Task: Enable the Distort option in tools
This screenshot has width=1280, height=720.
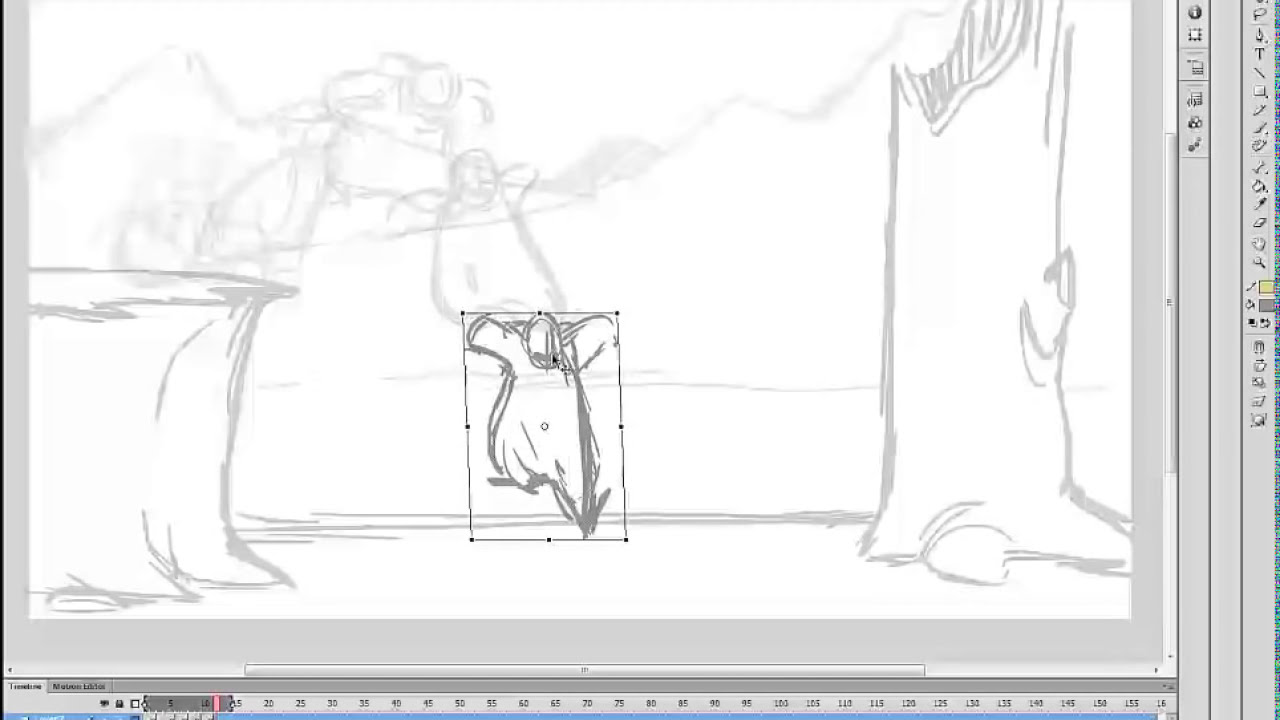Action: (x=1259, y=402)
